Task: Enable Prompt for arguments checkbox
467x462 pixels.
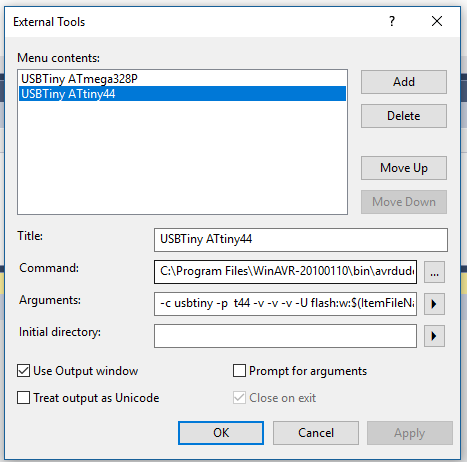Action: pyautogui.click(x=239, y=371)
